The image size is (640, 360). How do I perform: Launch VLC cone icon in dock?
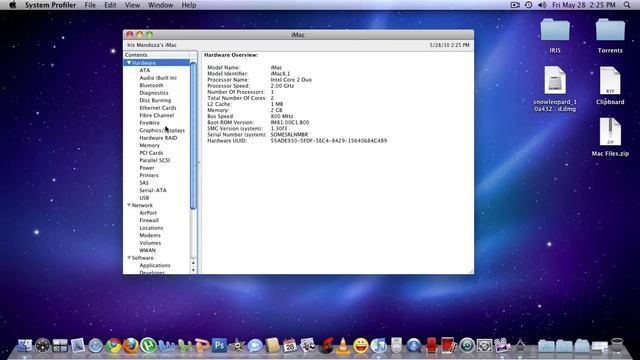point(343,345)
